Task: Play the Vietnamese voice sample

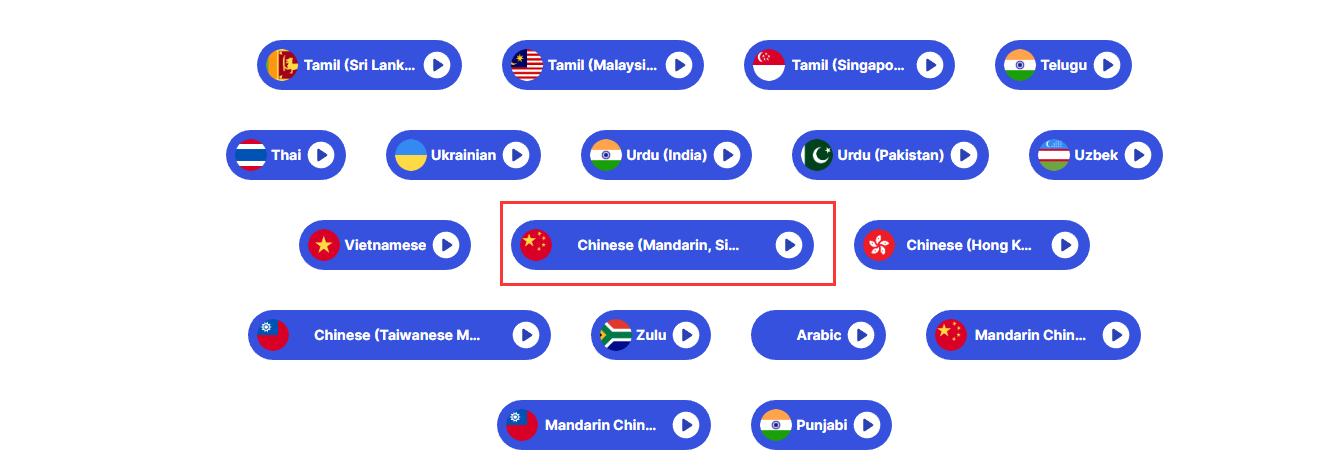Action: pos(445,245)
